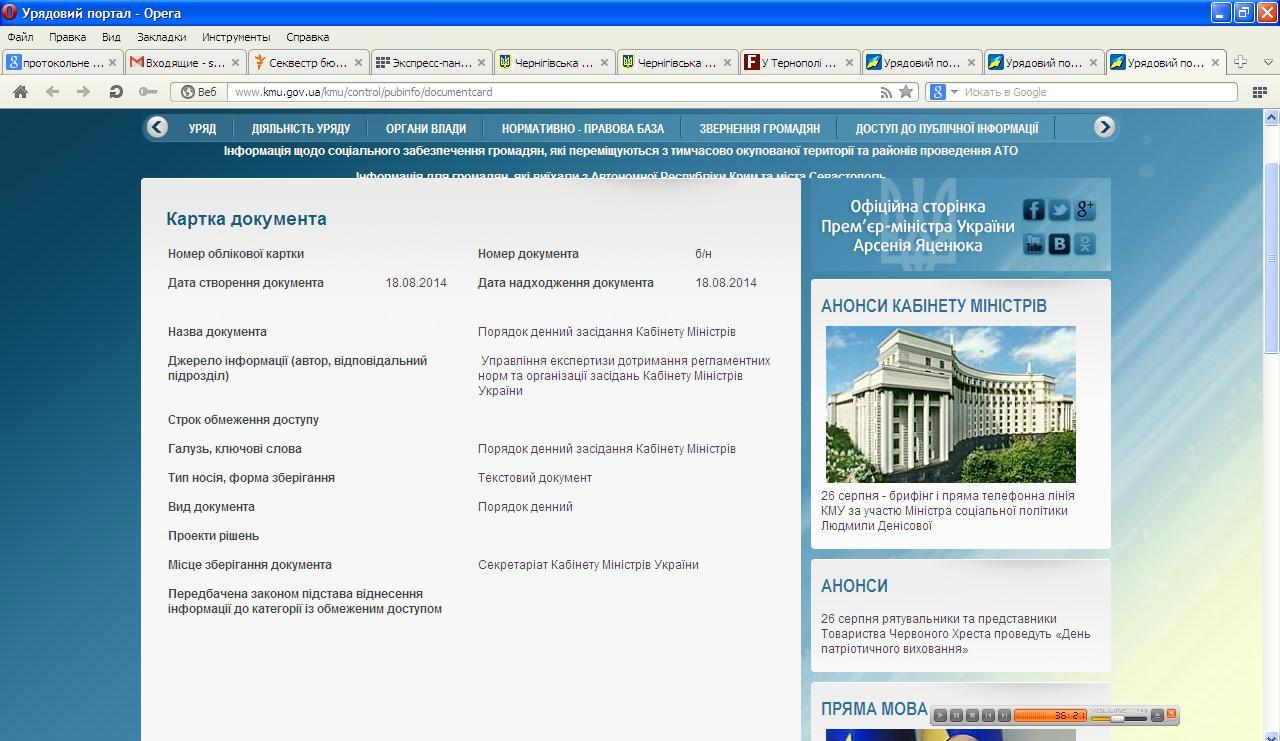Image resolution: width=1280 pixels, height=741 pixels.
Task: Open the Закладки menu
Action: coord(161,37)
